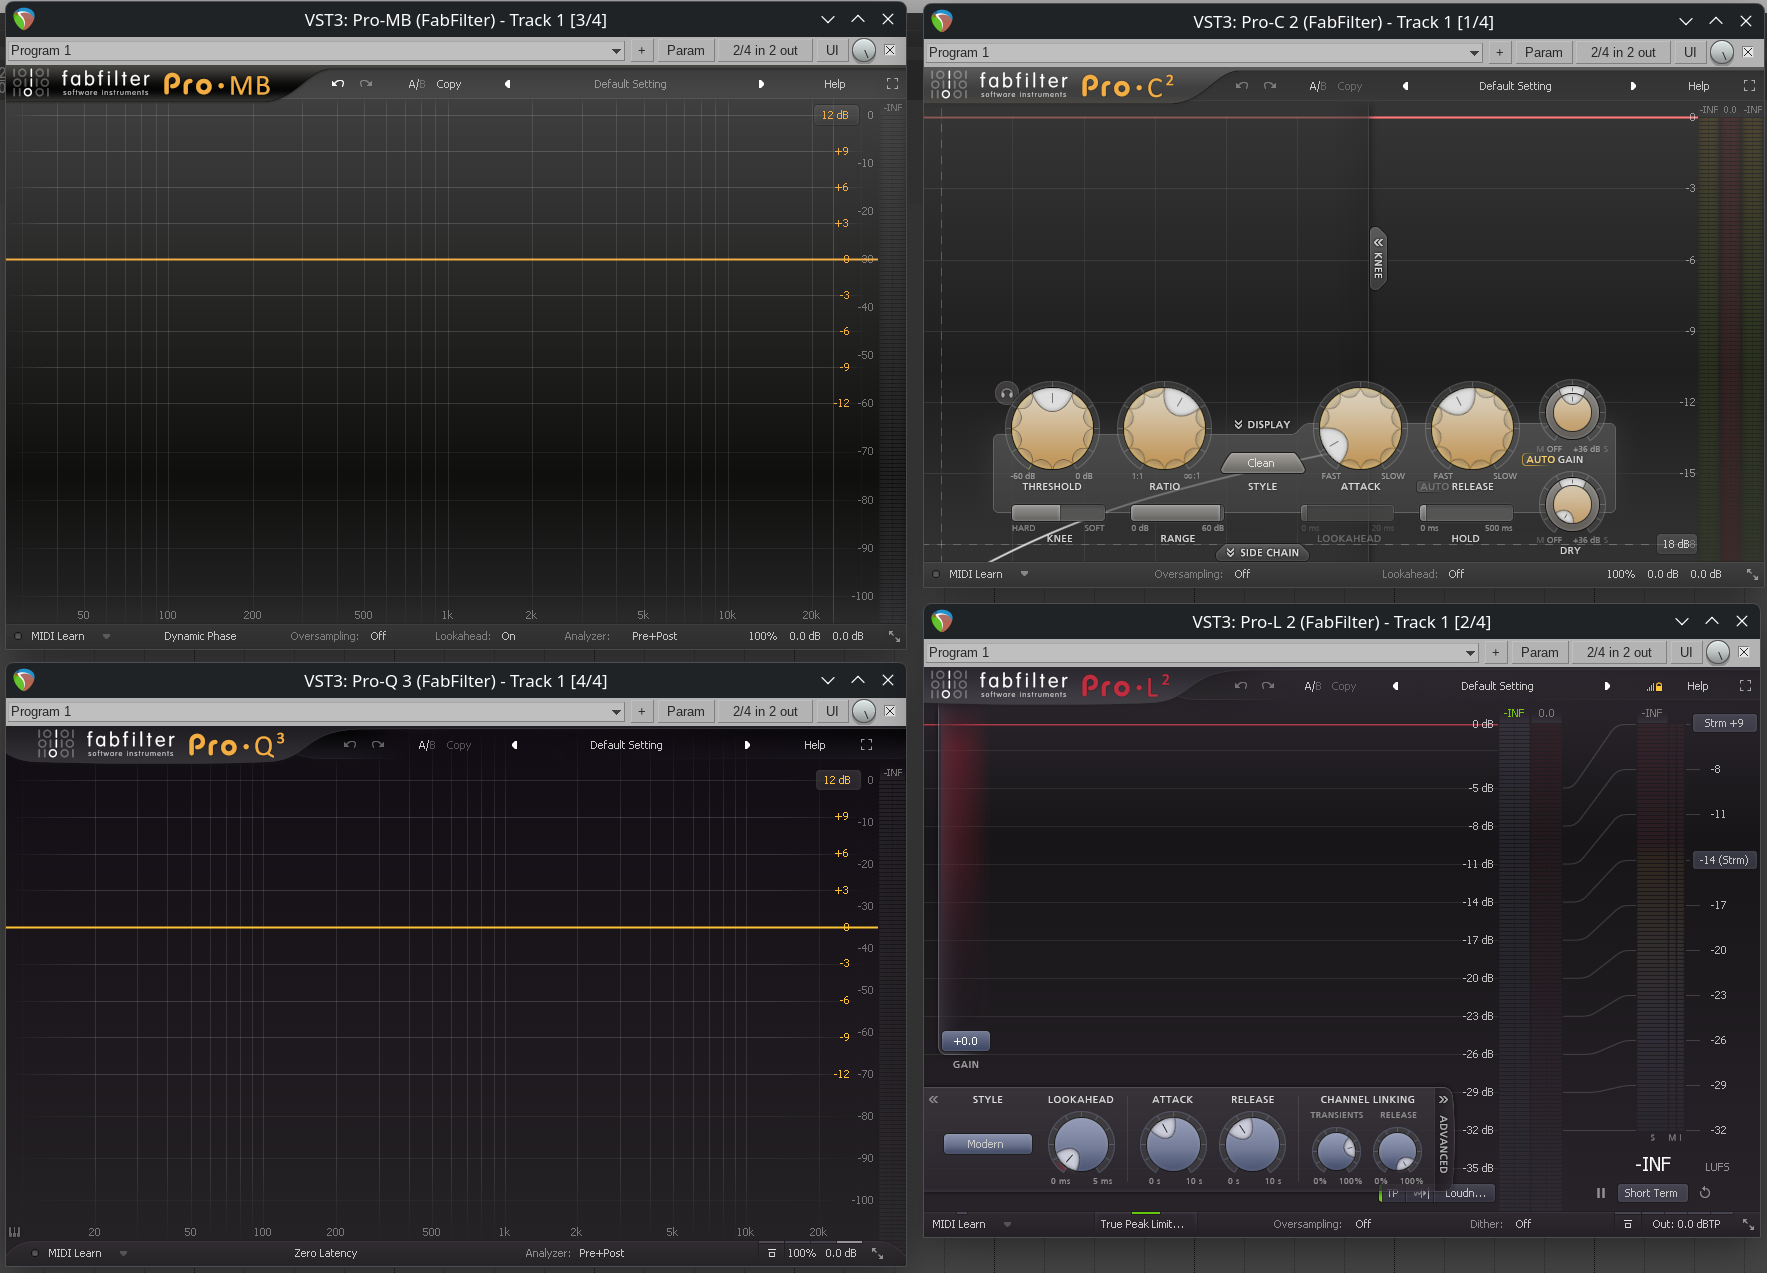Toggle the Pro-L 2 bypass checkbox
The height and width of the screenshot is (1273, 1767).
pos(1743,652)
